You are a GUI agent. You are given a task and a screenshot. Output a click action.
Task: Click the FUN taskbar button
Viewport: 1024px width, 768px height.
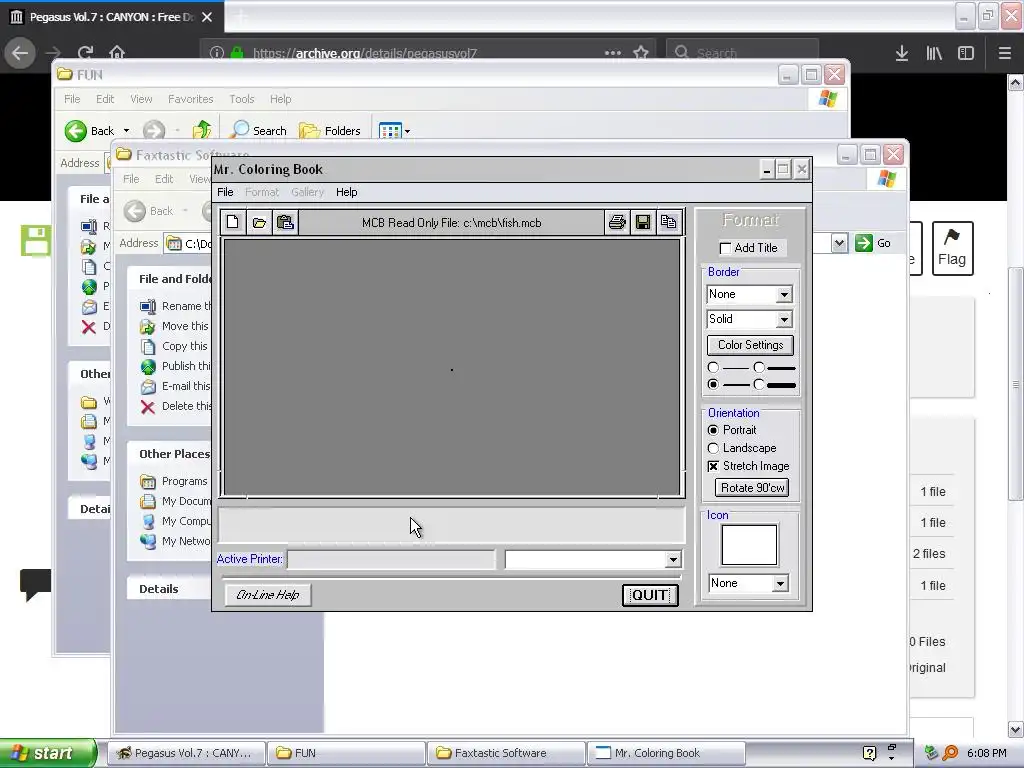(x=345, y=753)
